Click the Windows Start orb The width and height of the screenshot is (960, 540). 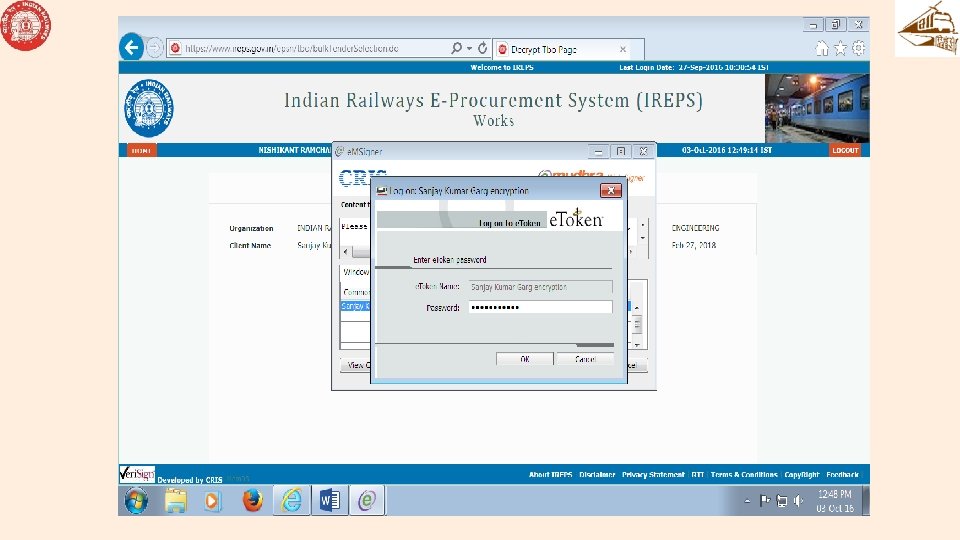coord(136,500)
